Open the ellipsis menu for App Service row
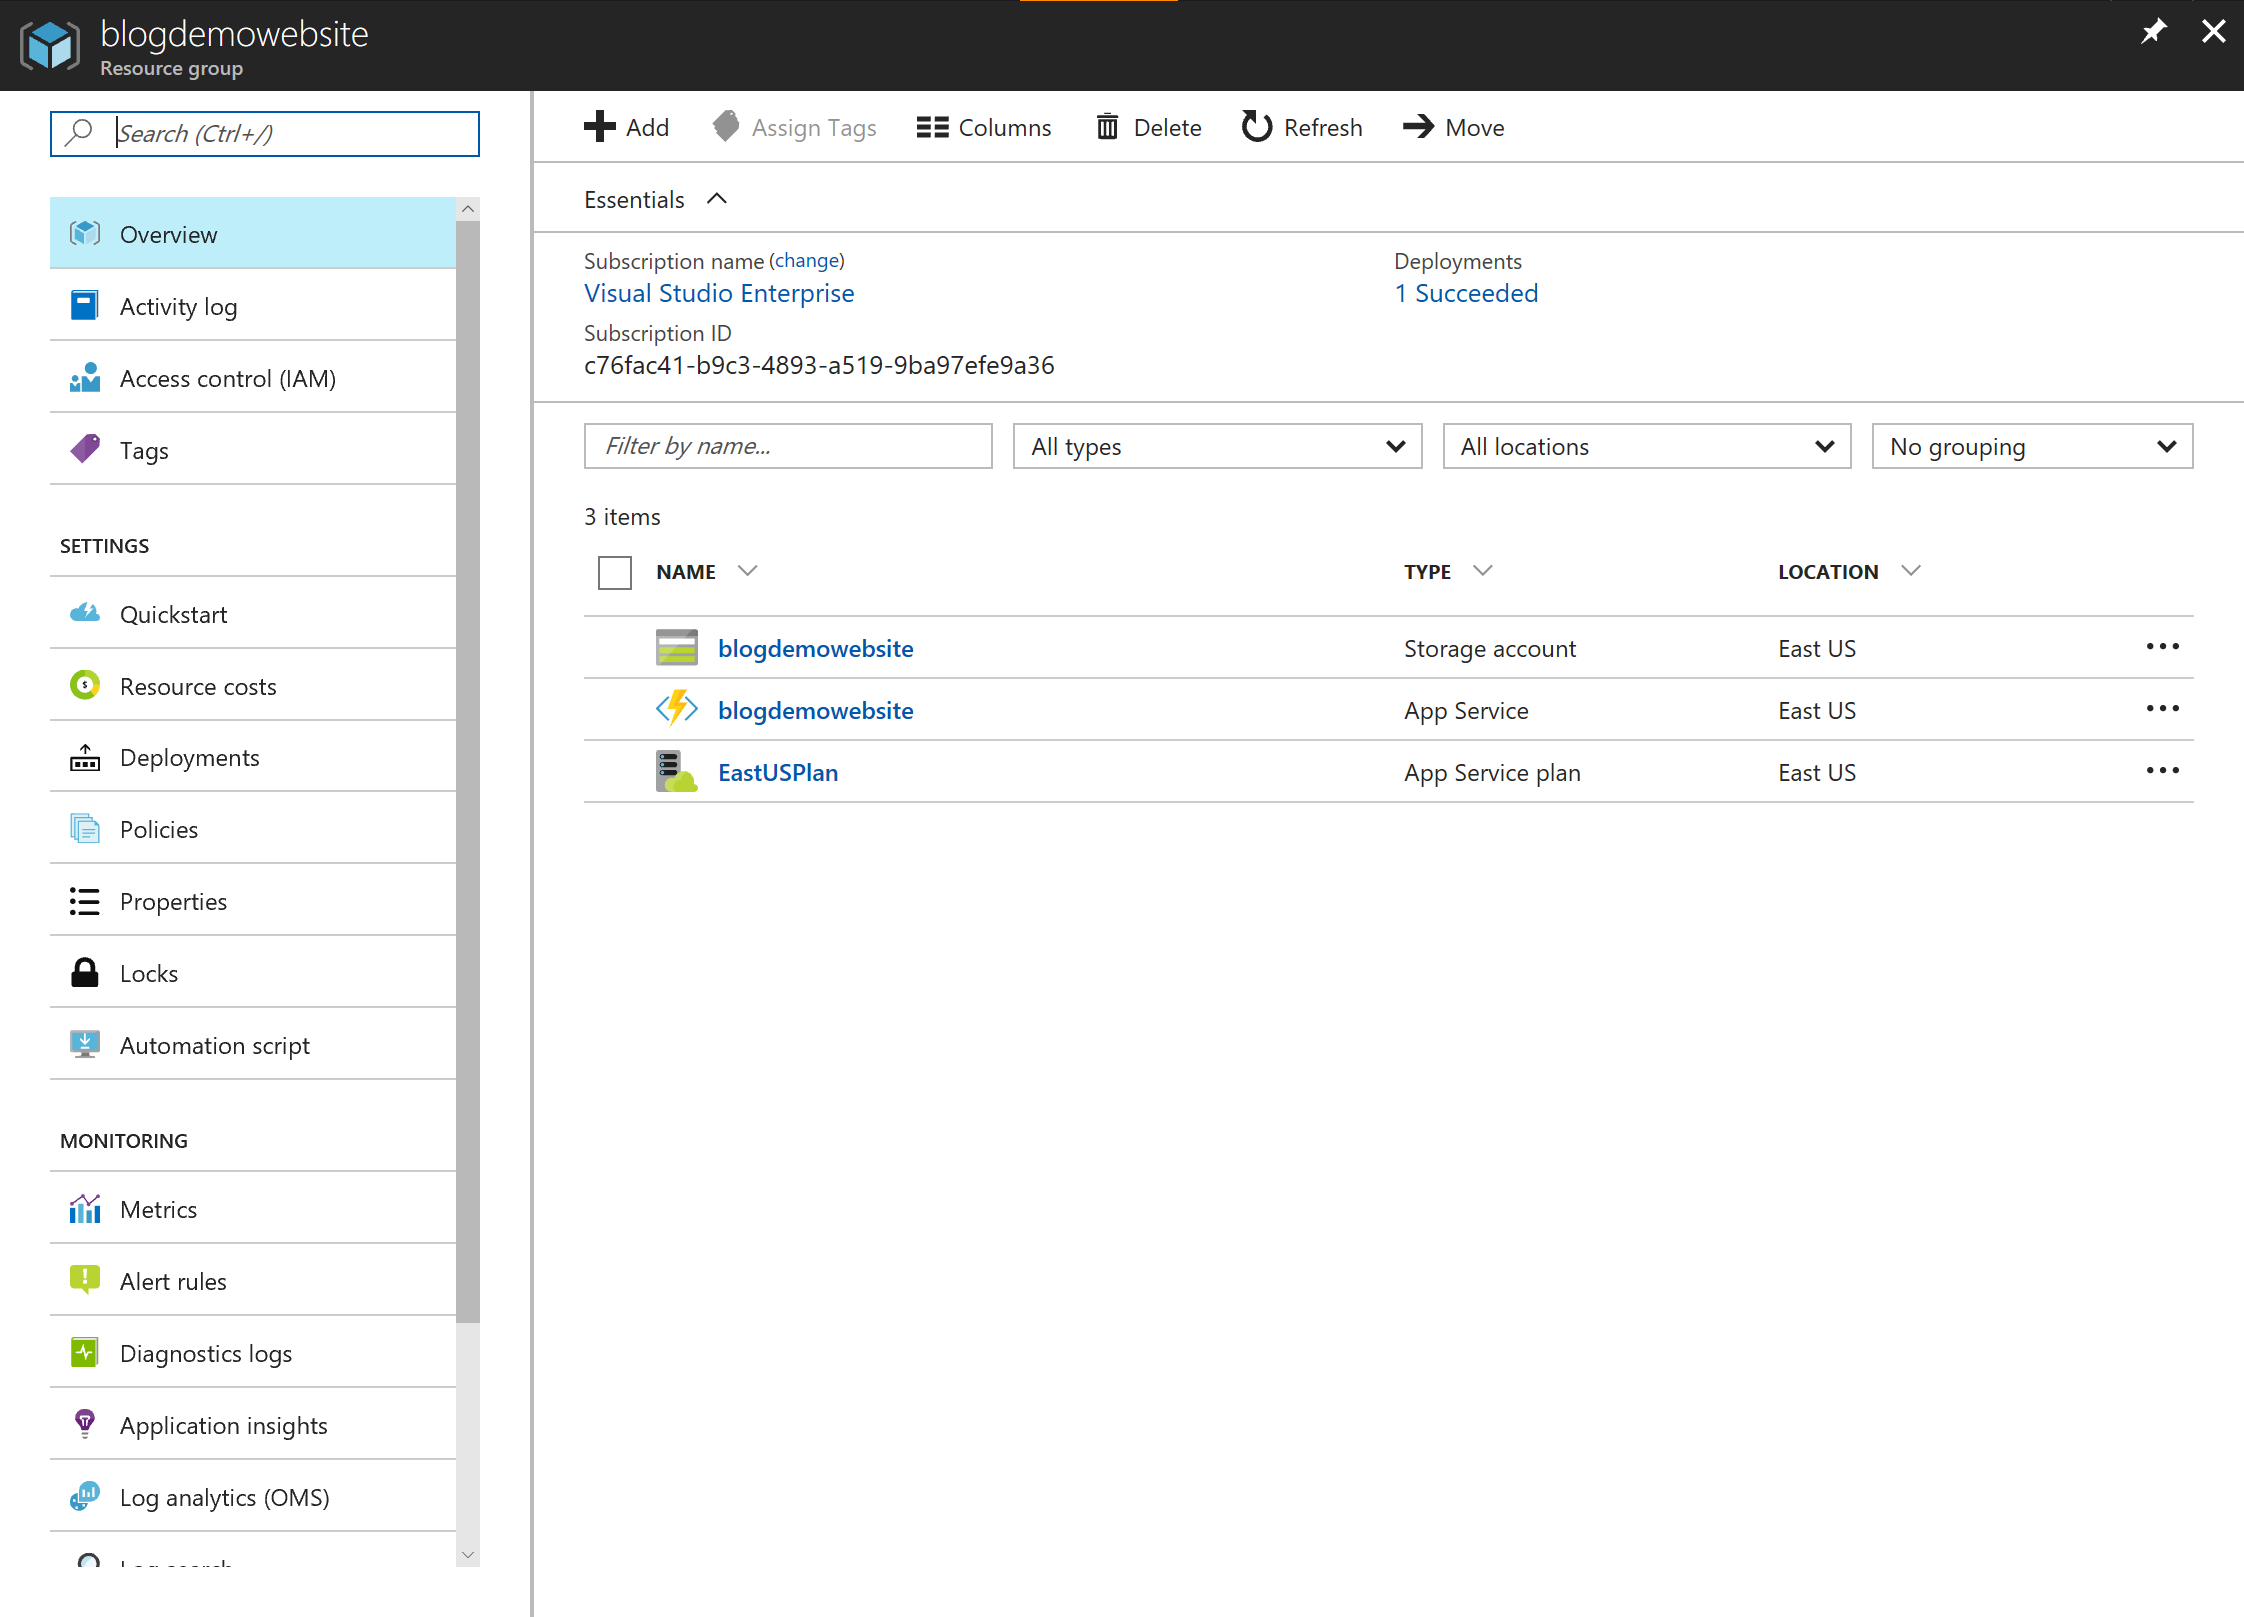The image size is (2244, 1617). [x=2162, y=709]
